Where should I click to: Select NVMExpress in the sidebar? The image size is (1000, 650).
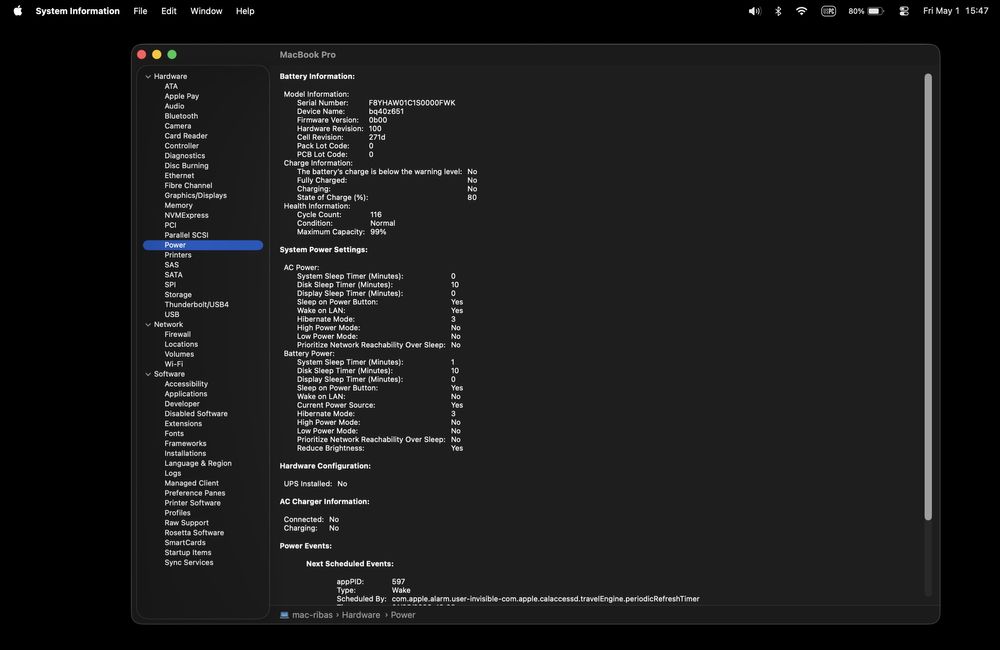(x=186, y=215)
